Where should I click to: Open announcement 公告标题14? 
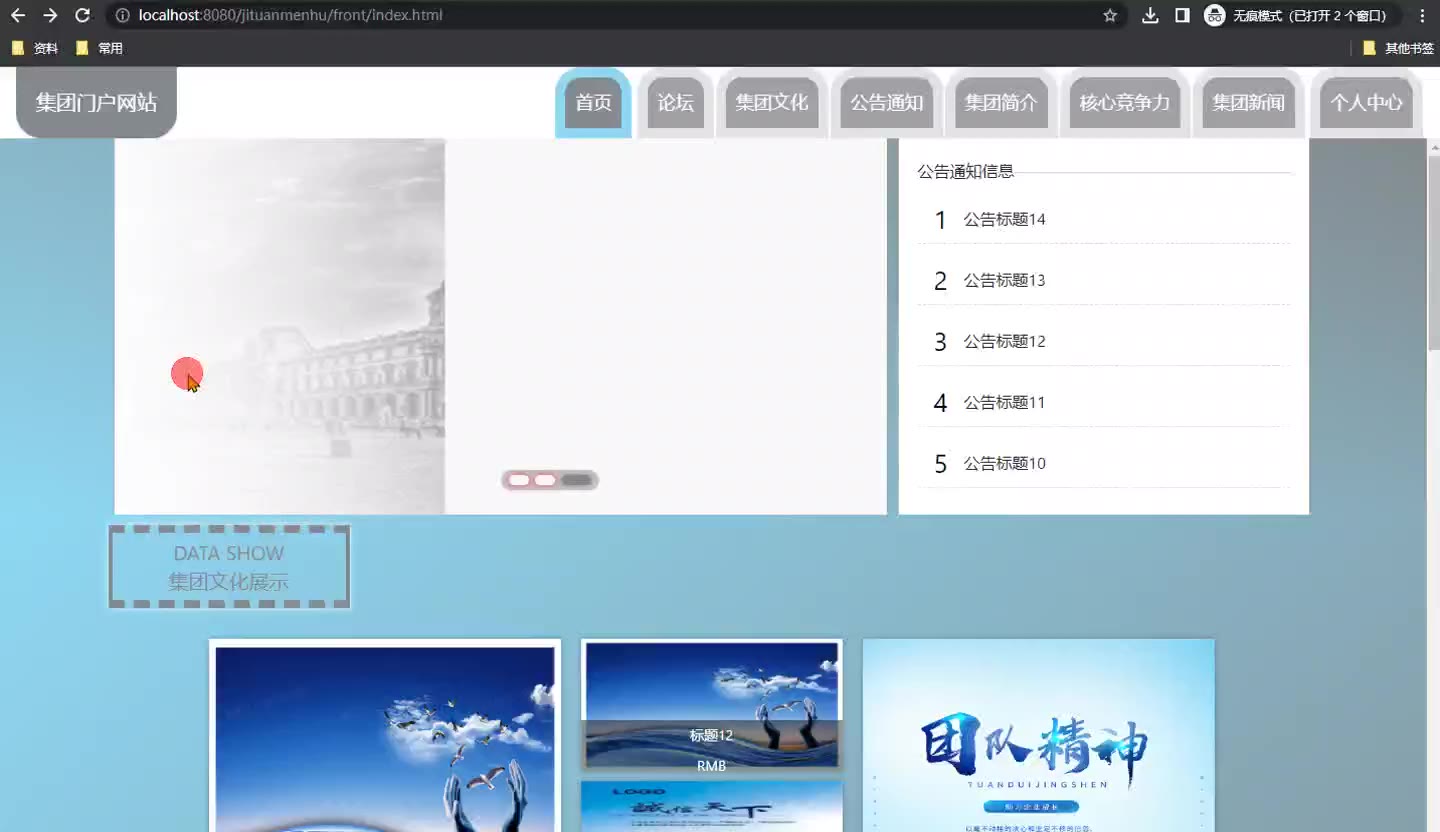point(1004,219)
